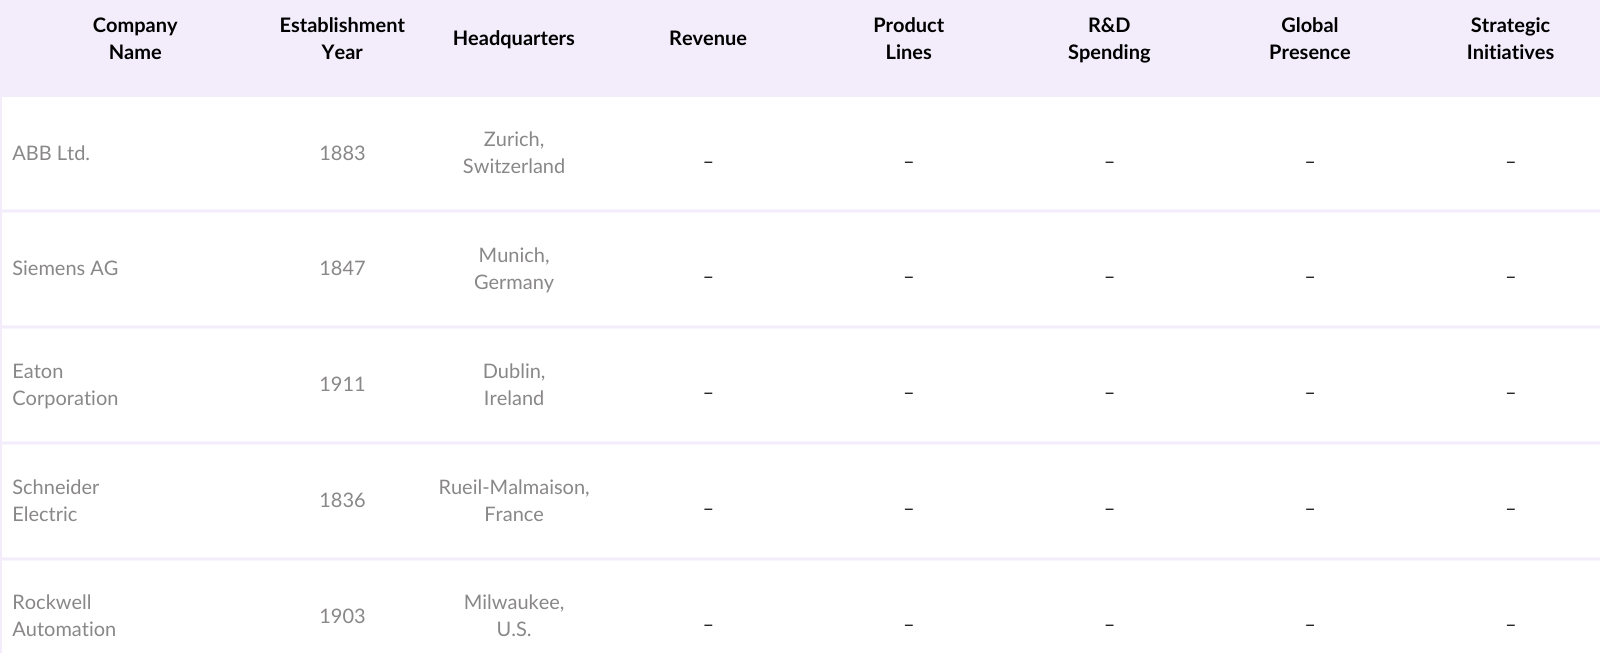This screenshot has width=1600, height=653.
Task: Select the Product Lines column header
Action: [908, 39]
